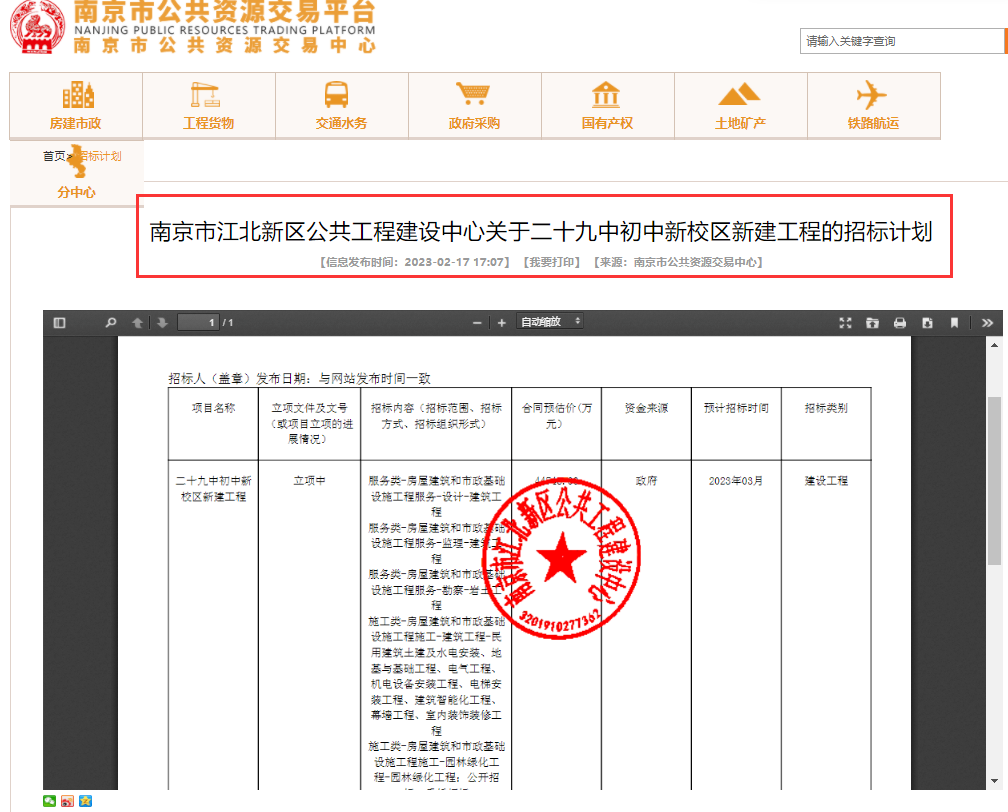Screen dimensions: 1008x812
Task: Download the PDF document
Action: (x=927, y=323)
